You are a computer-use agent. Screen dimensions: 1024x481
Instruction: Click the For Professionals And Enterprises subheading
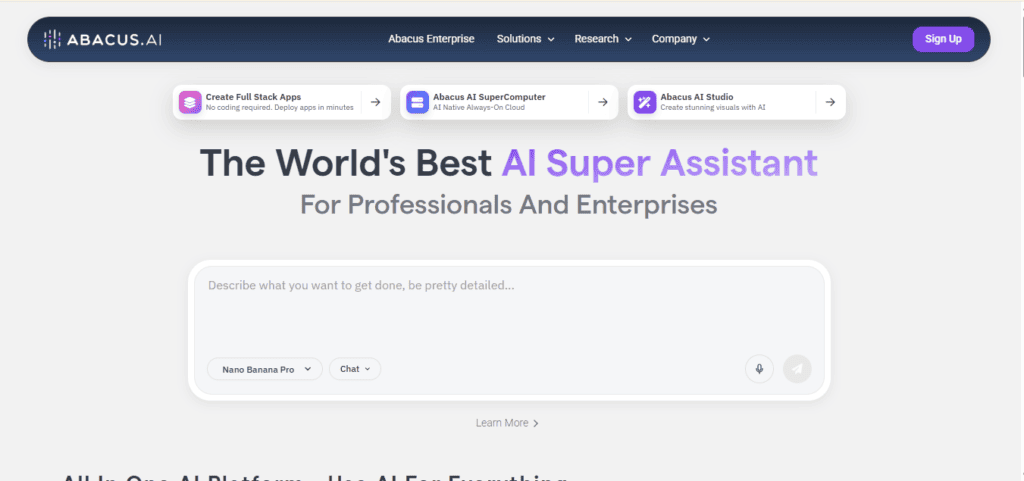click(x=509, y=205)
